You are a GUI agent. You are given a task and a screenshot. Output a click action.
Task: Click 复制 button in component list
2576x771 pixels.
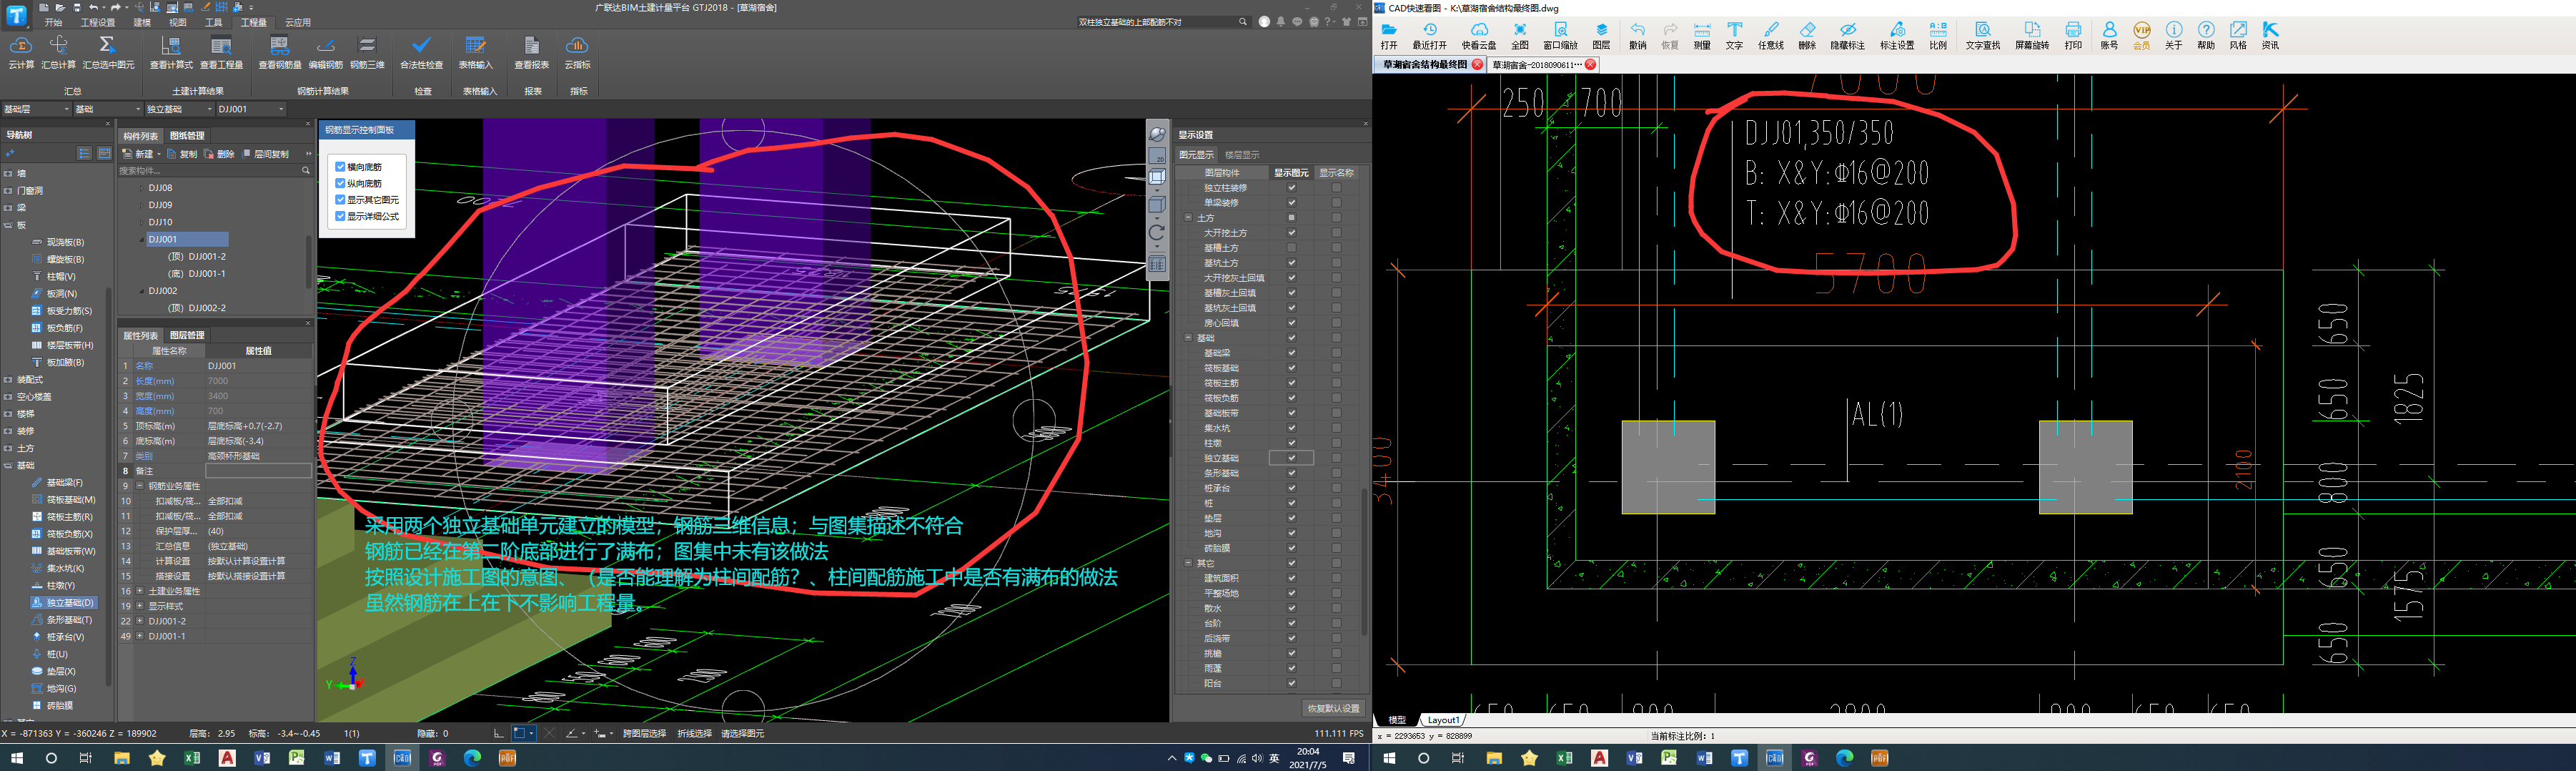pos(183,154)
